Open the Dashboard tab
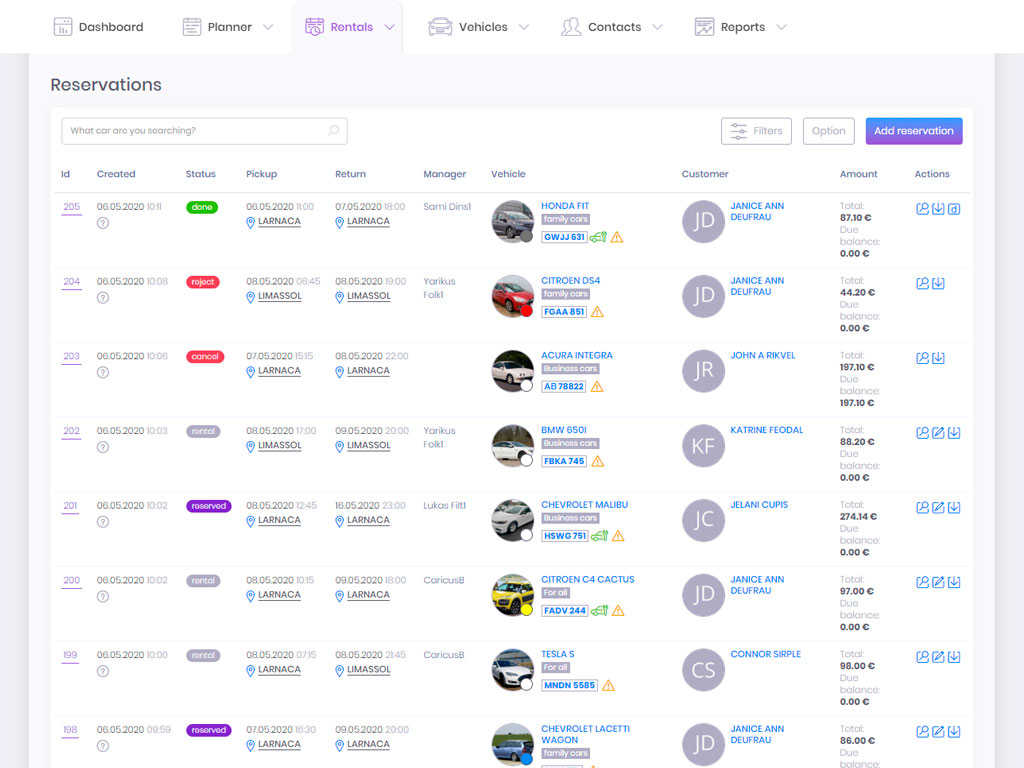 point(98,27)
